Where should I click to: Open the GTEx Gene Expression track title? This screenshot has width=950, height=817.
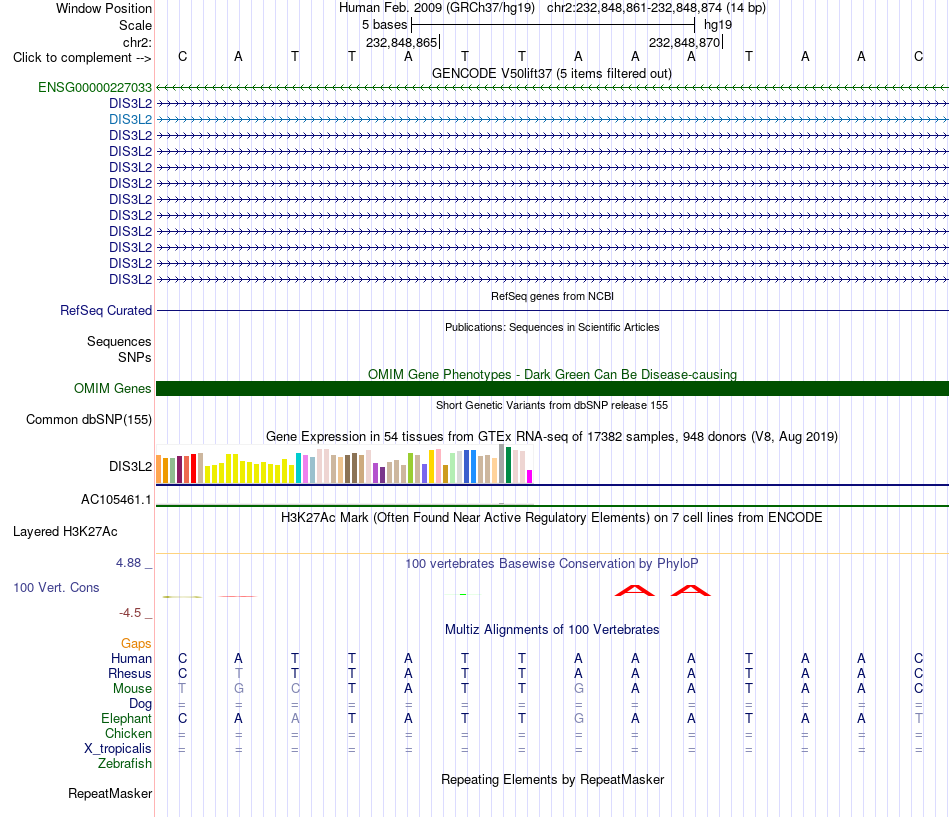point(552,436)
